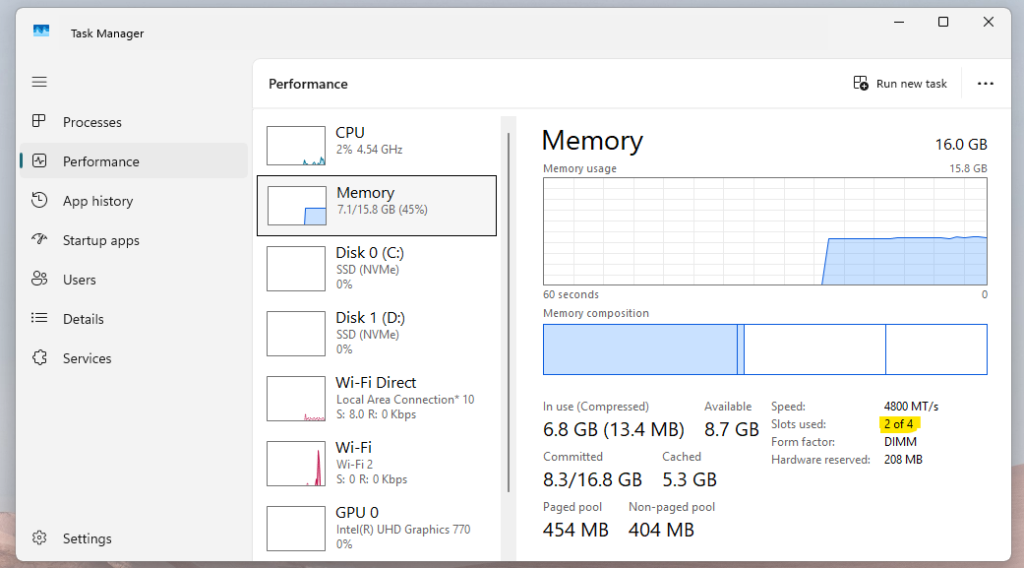The width and height of the screenshot is (1024, 568).
Task: Click the 2 of 4 slots used value
Action: click(x=899, y=424)
